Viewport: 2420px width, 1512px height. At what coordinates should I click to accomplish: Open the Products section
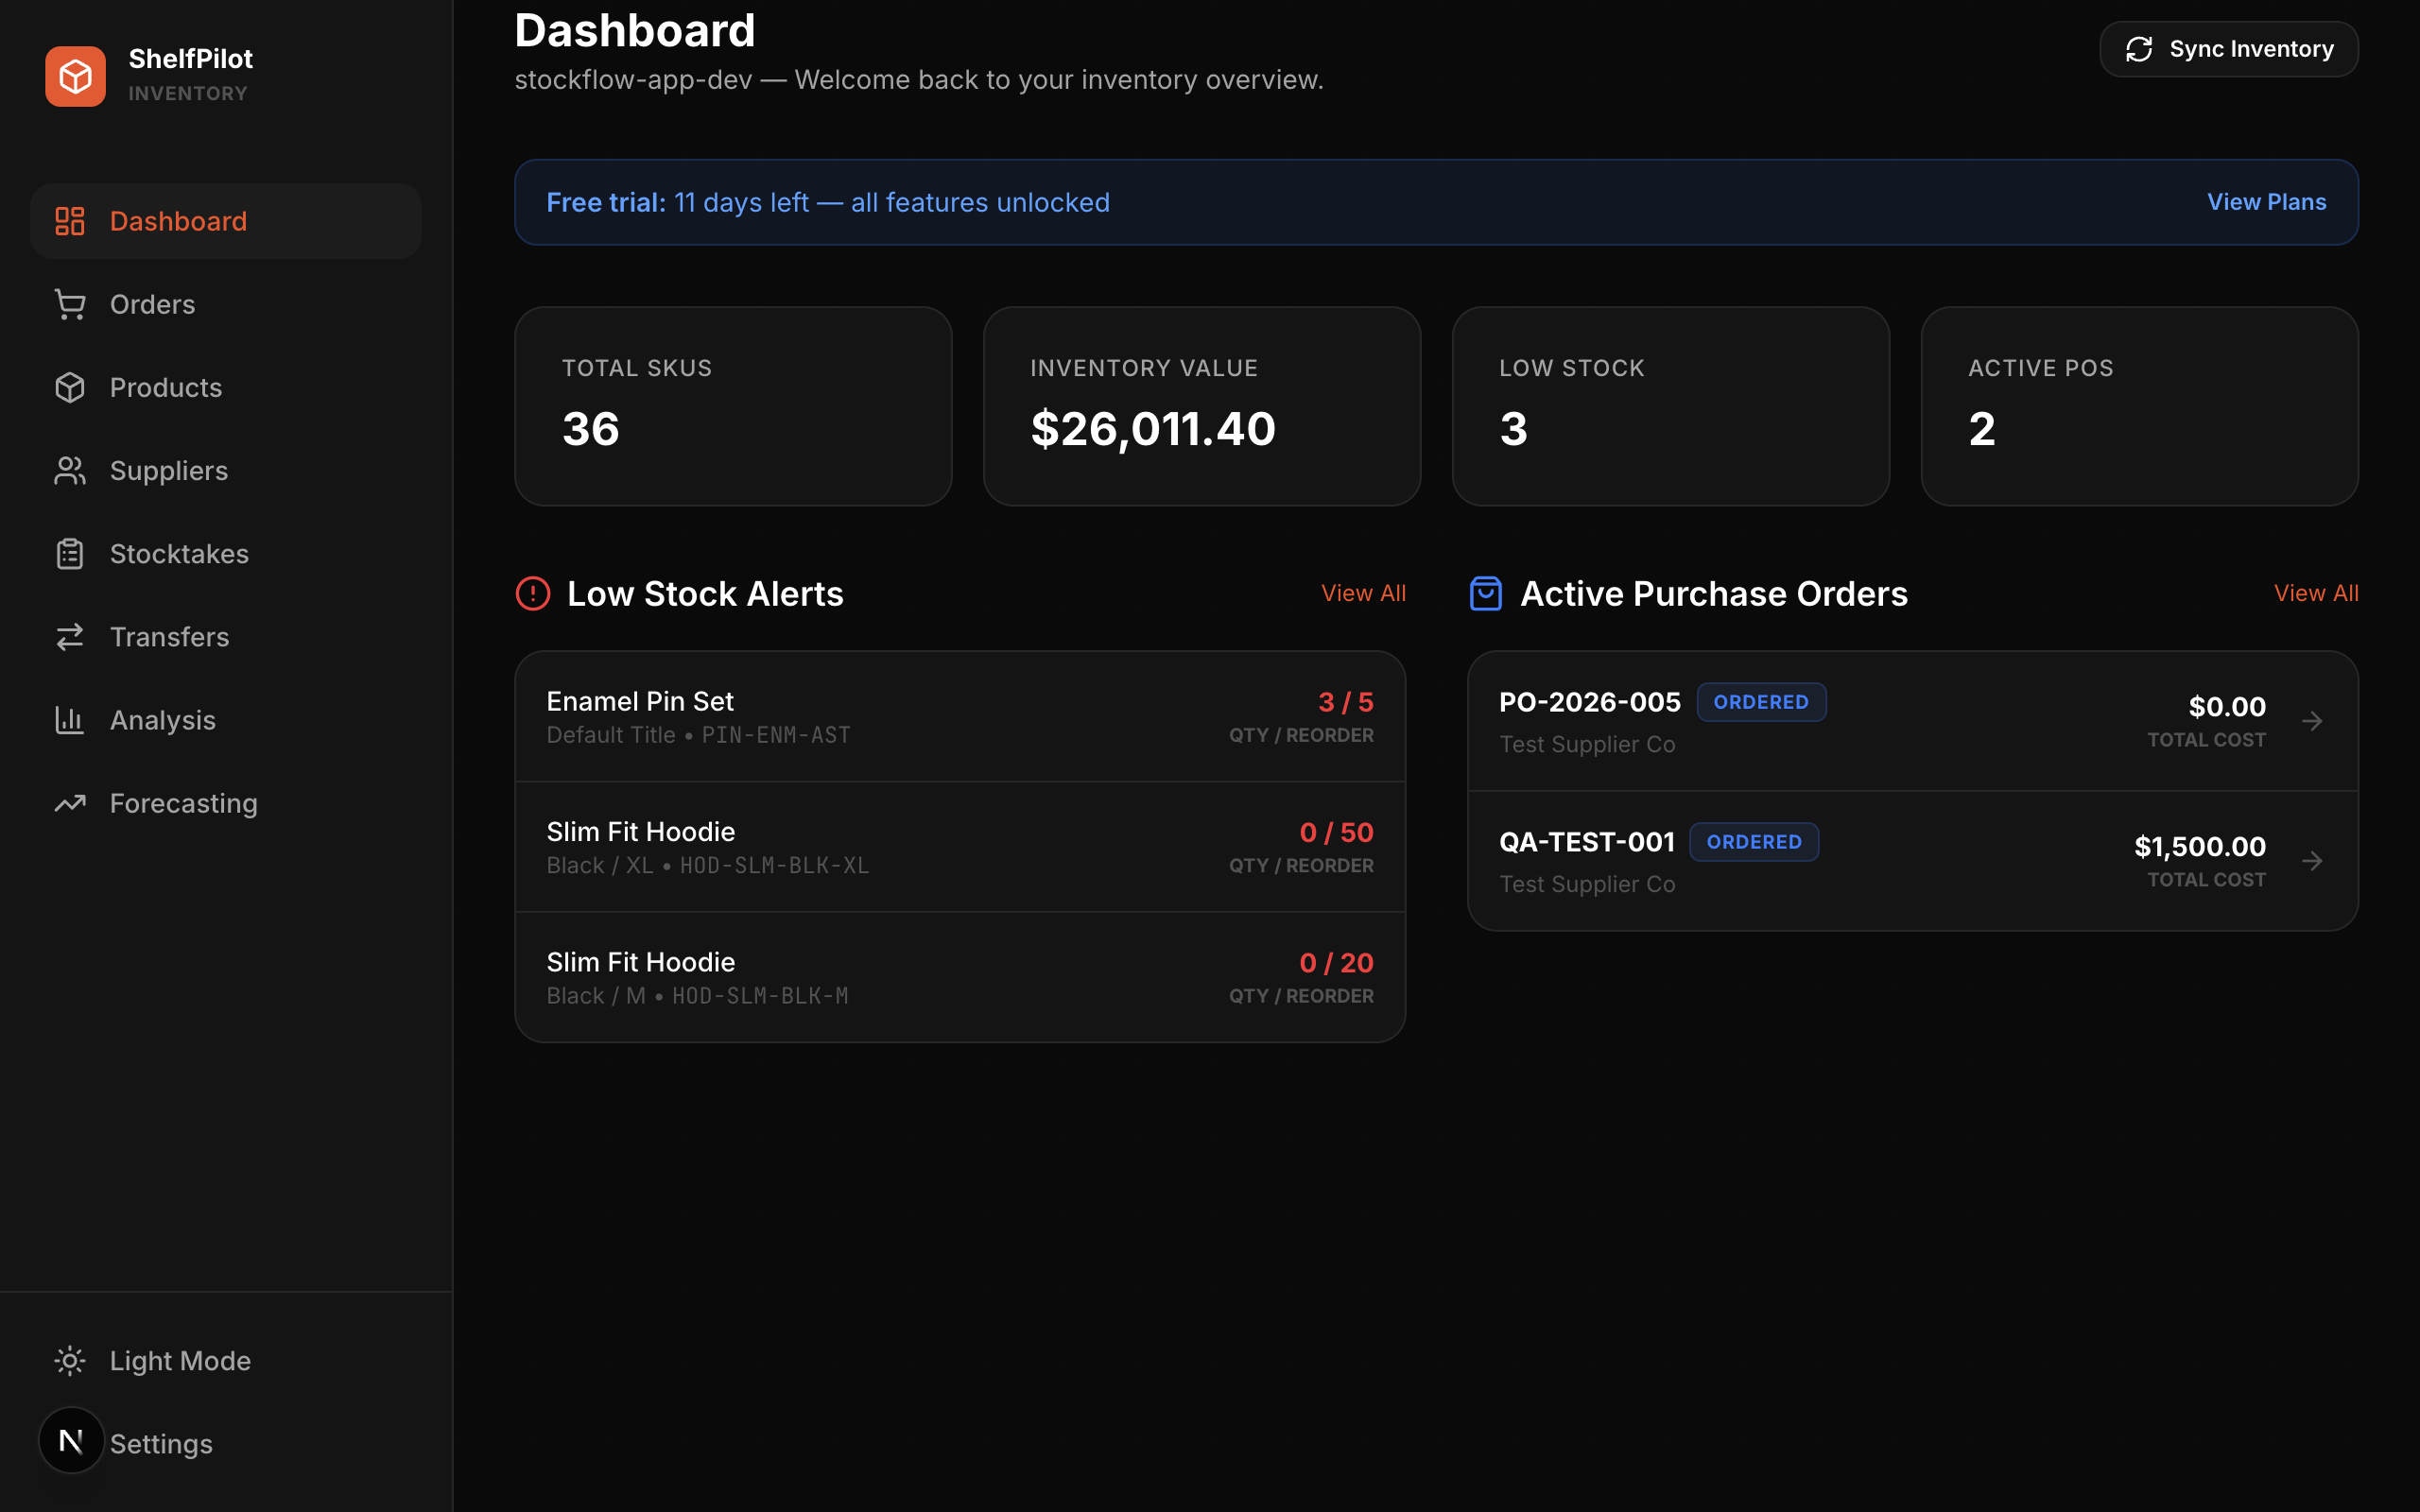(x=226, y=387)
